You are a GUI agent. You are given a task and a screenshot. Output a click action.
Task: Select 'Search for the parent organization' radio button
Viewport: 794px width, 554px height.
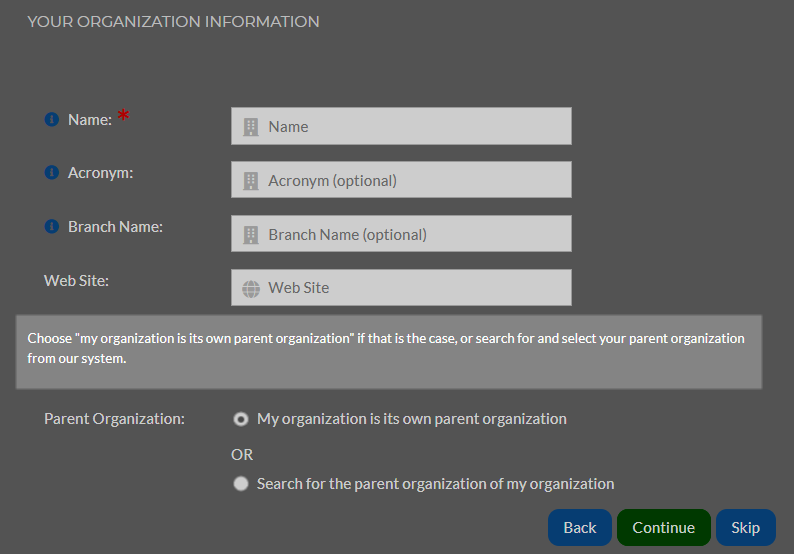(x=241, y=484)
